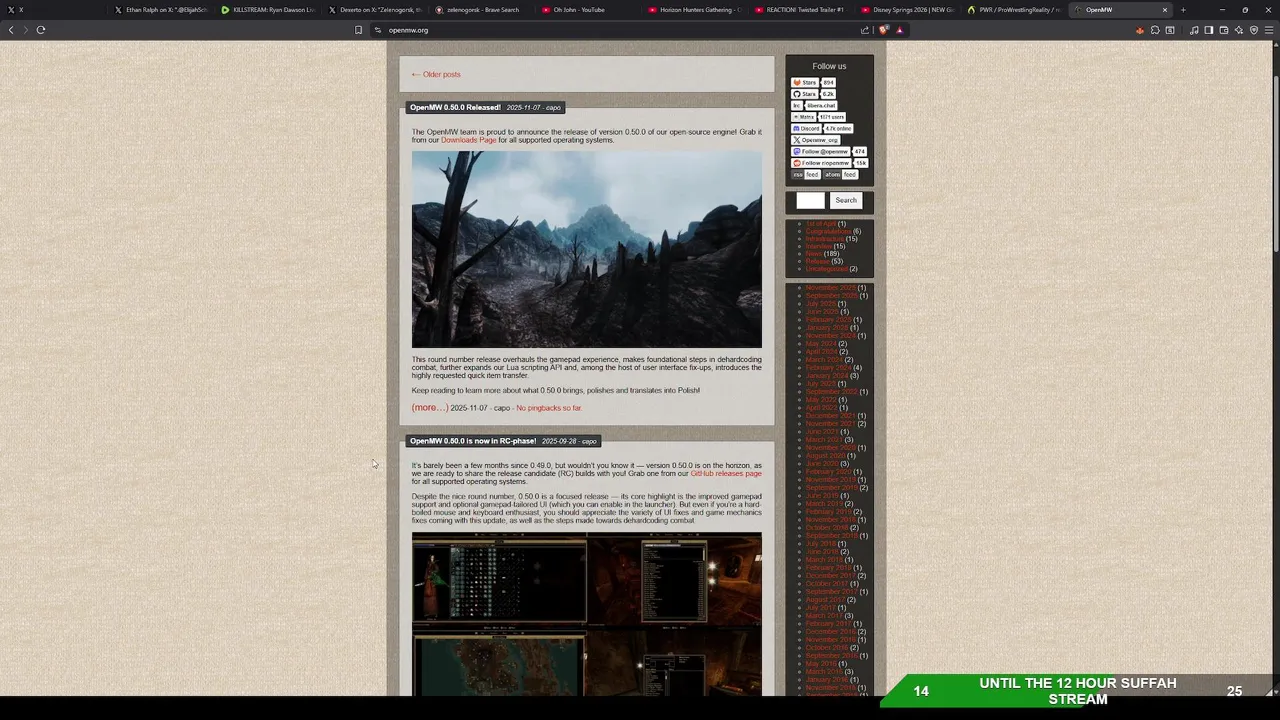Toggle the browser sidebar panel icon
This screenshot has width=1280, height=720.
(1208, 30)
